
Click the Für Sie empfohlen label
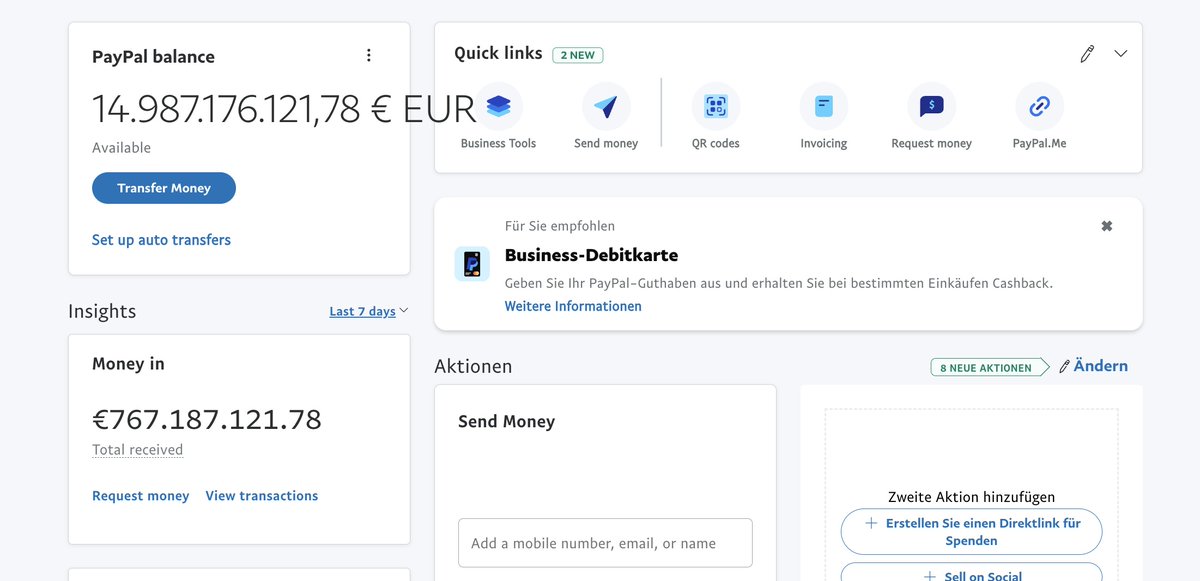[560, 226]
